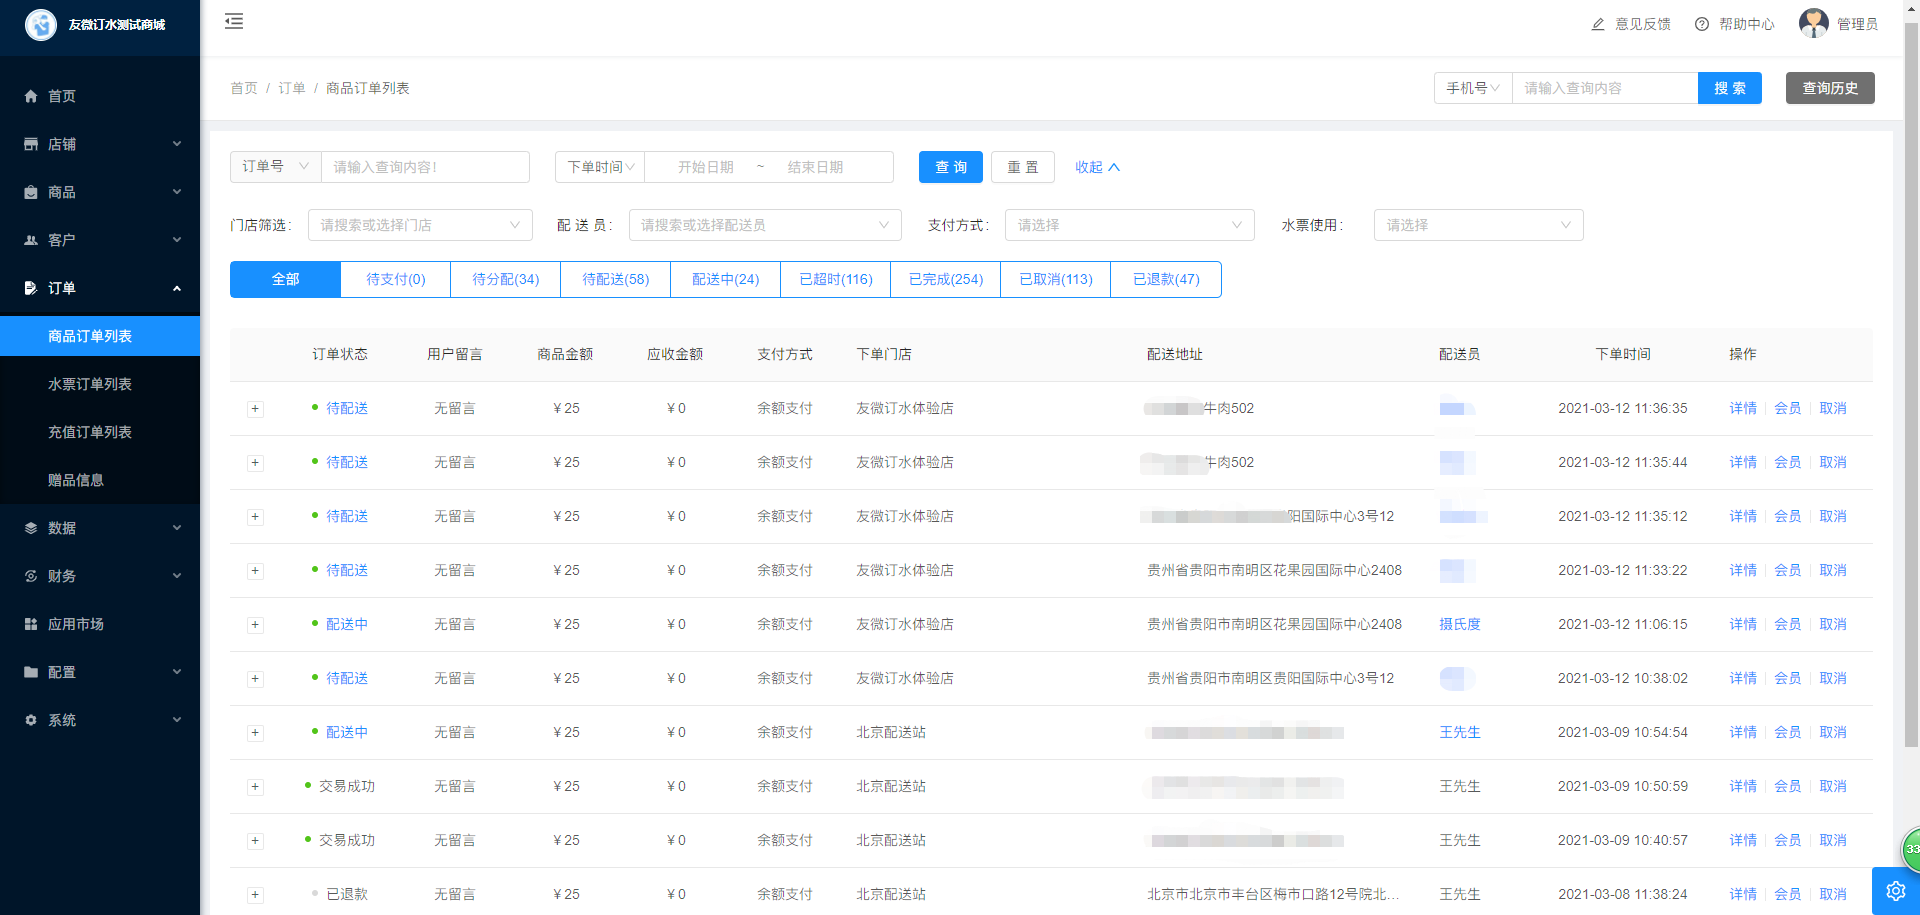The width and height of the screenshot is (1920, 915).
Task: Open 详情 for order 2021-03-12 11:36:35
Action: coord(1743,408)
